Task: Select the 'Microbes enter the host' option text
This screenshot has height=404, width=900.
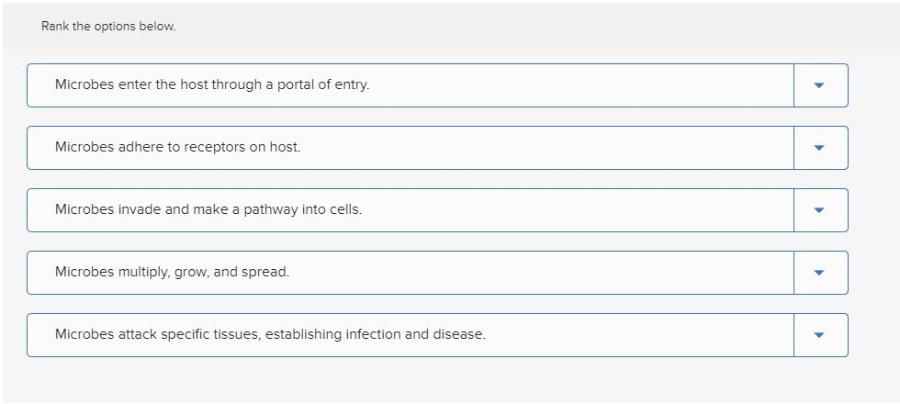Action: 212,85
